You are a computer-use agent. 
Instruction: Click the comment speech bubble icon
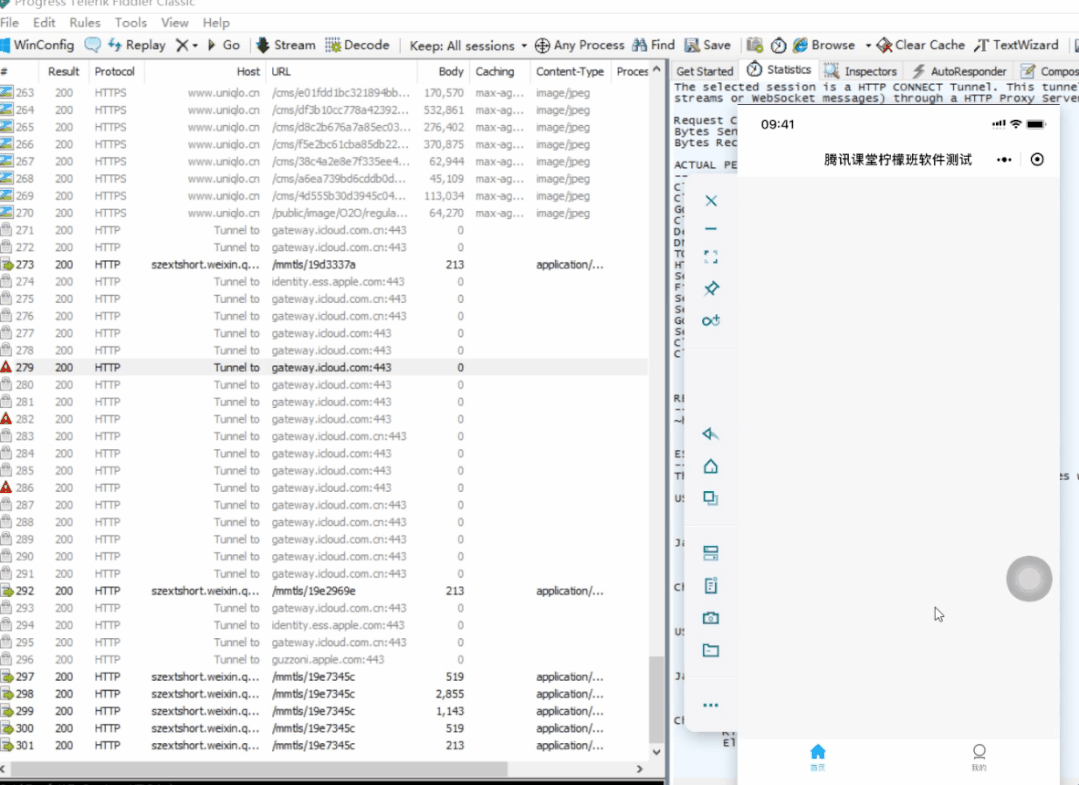92,45
